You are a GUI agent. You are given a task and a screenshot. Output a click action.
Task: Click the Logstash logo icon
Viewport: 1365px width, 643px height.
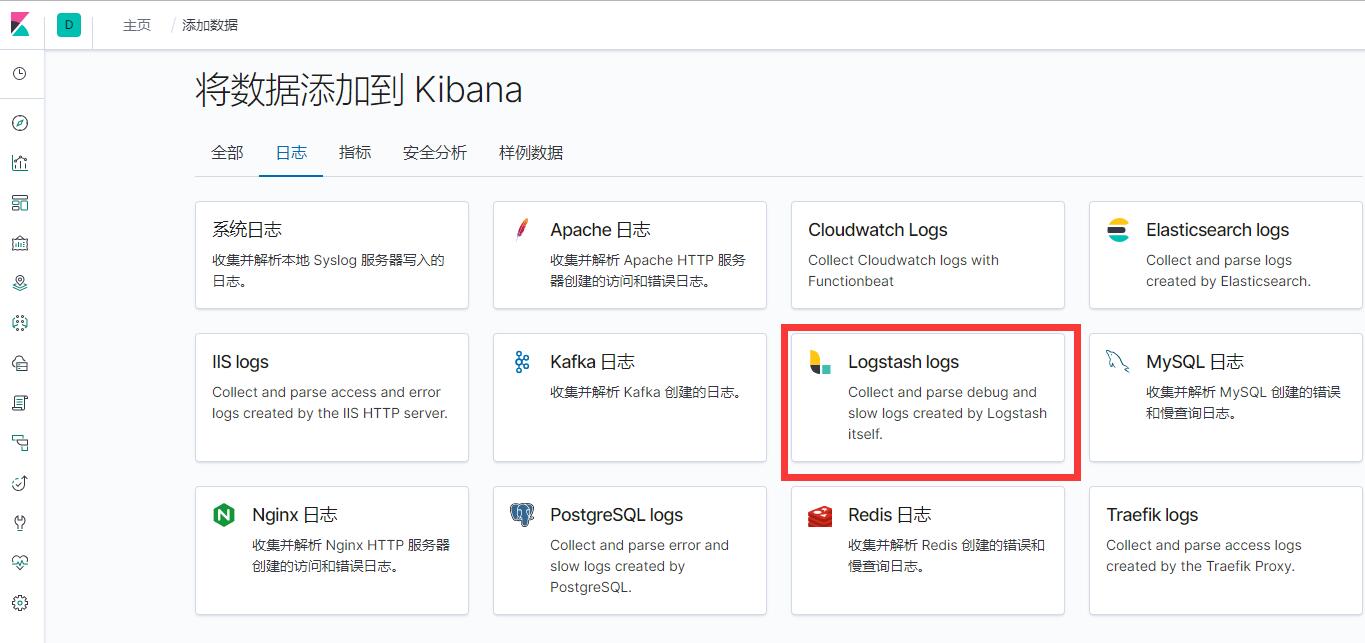(820, 362)
